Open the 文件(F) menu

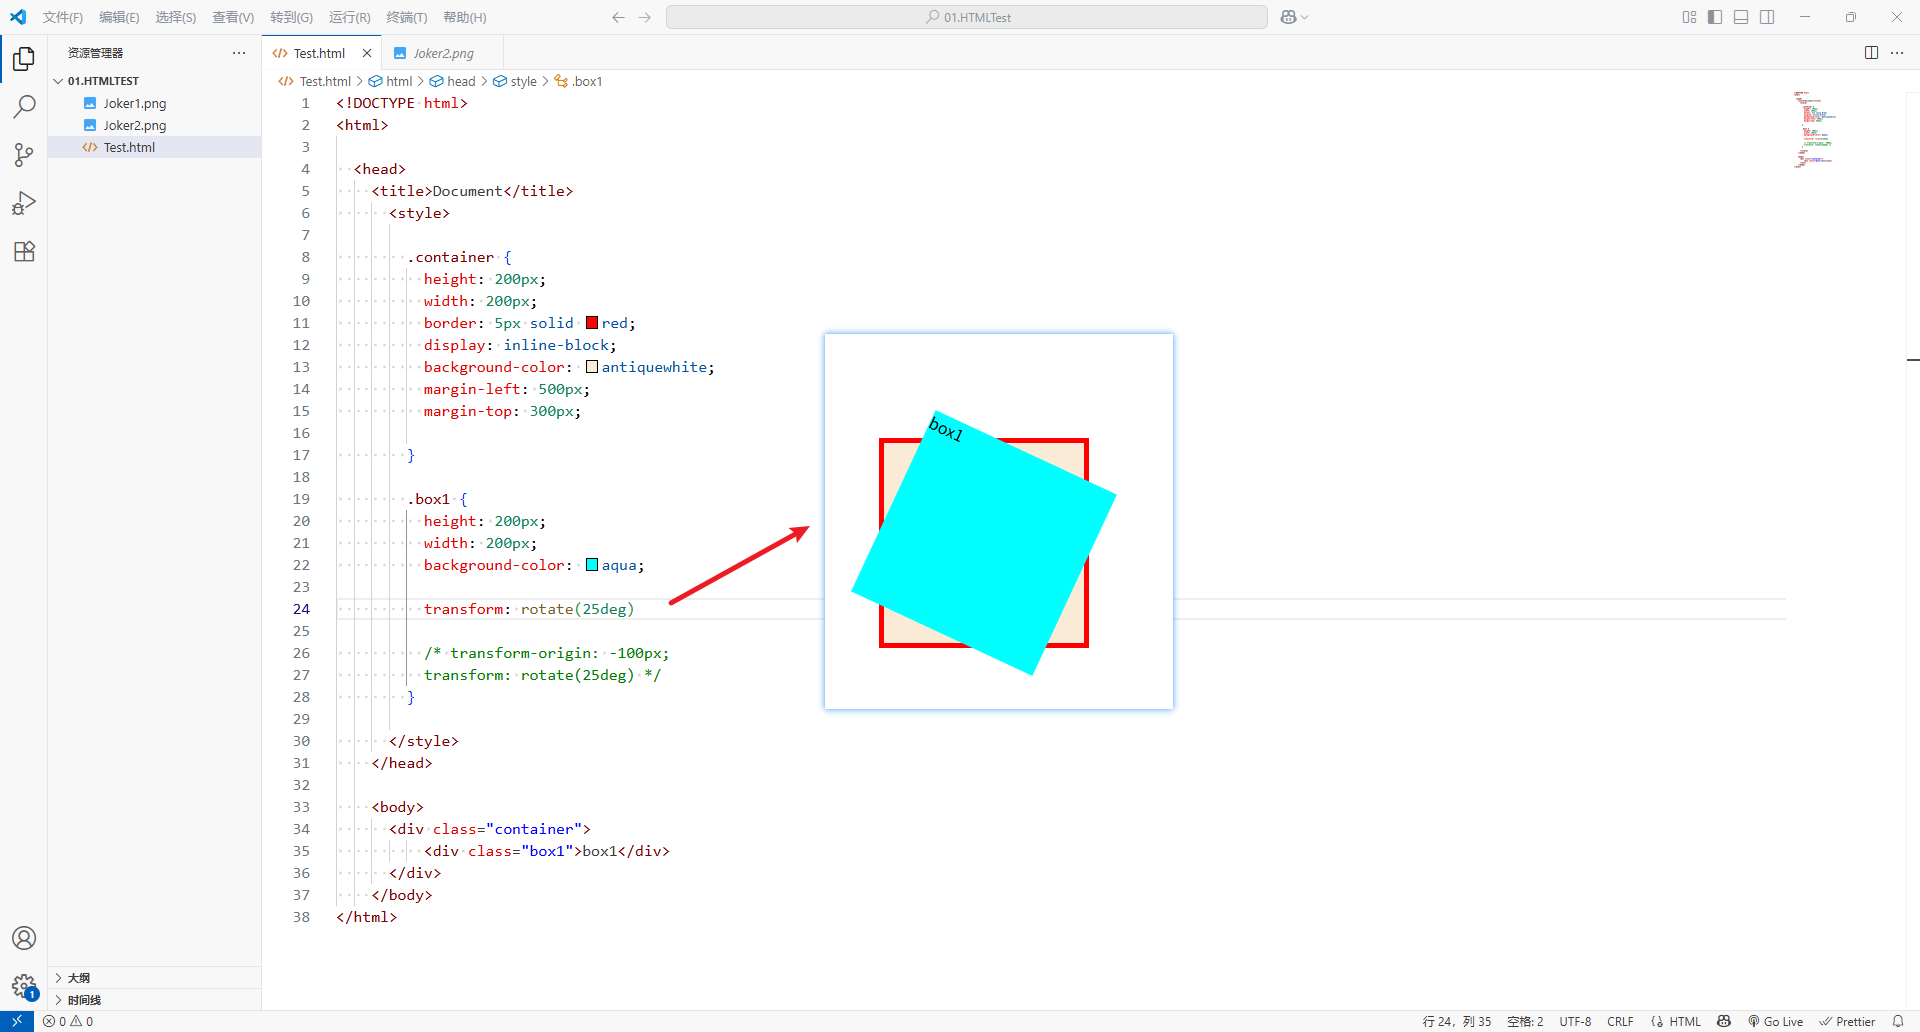click(x=63, y=17)
